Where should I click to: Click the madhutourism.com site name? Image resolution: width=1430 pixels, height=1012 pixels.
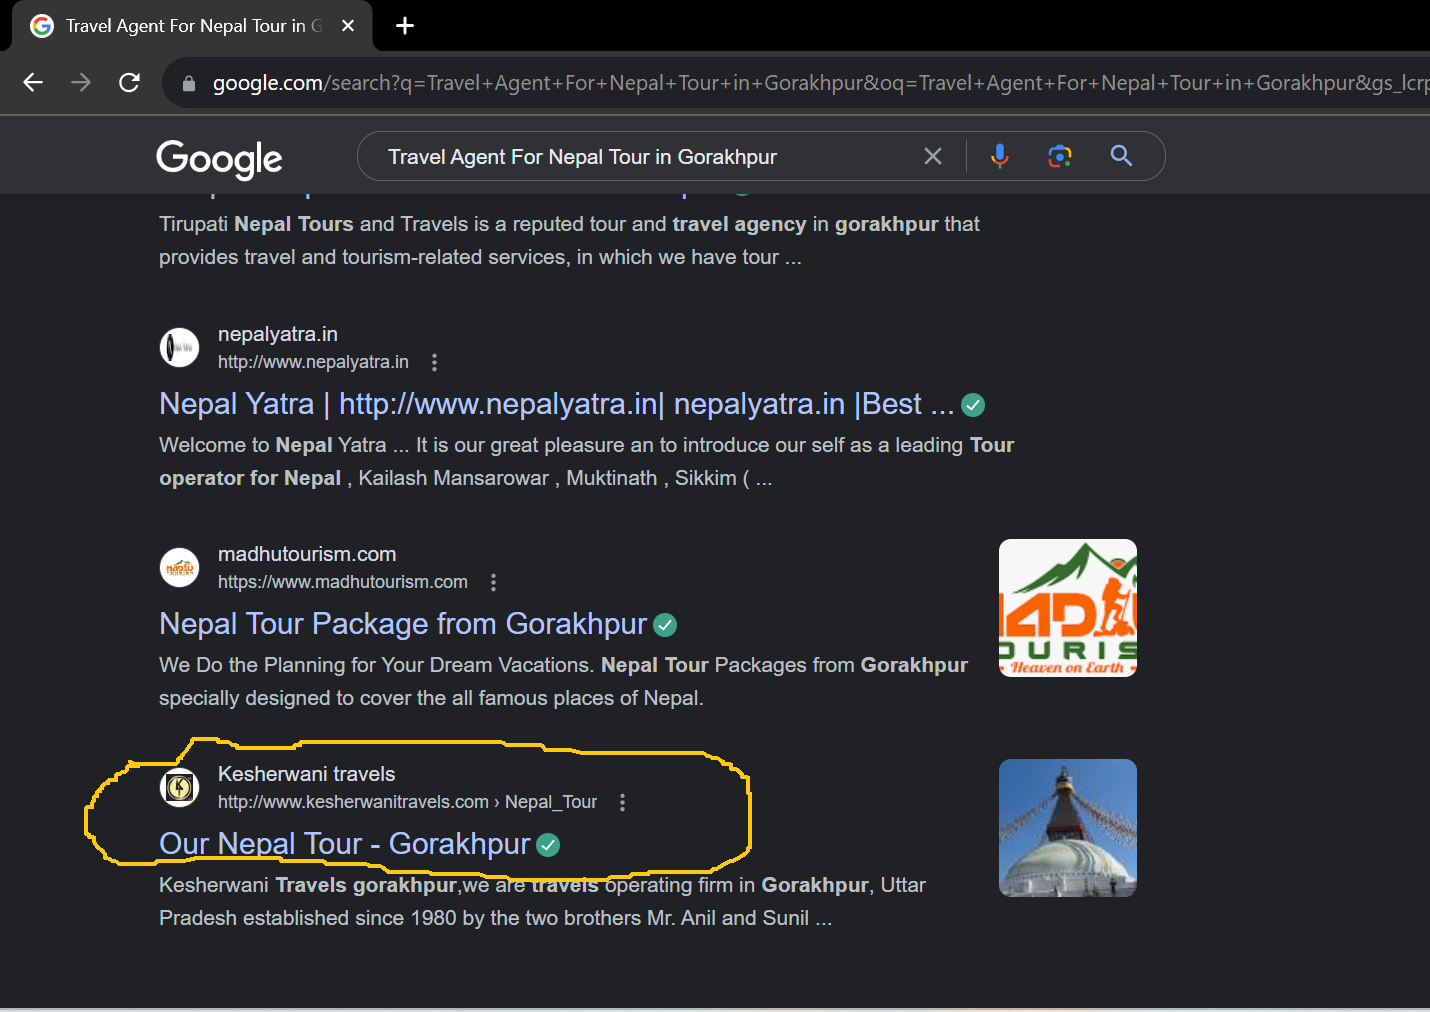click(307, 554)
